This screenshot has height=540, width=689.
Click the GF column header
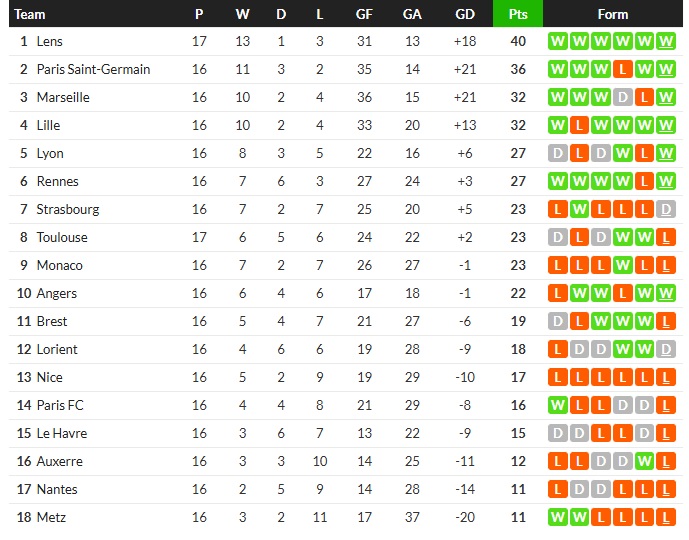364,14
